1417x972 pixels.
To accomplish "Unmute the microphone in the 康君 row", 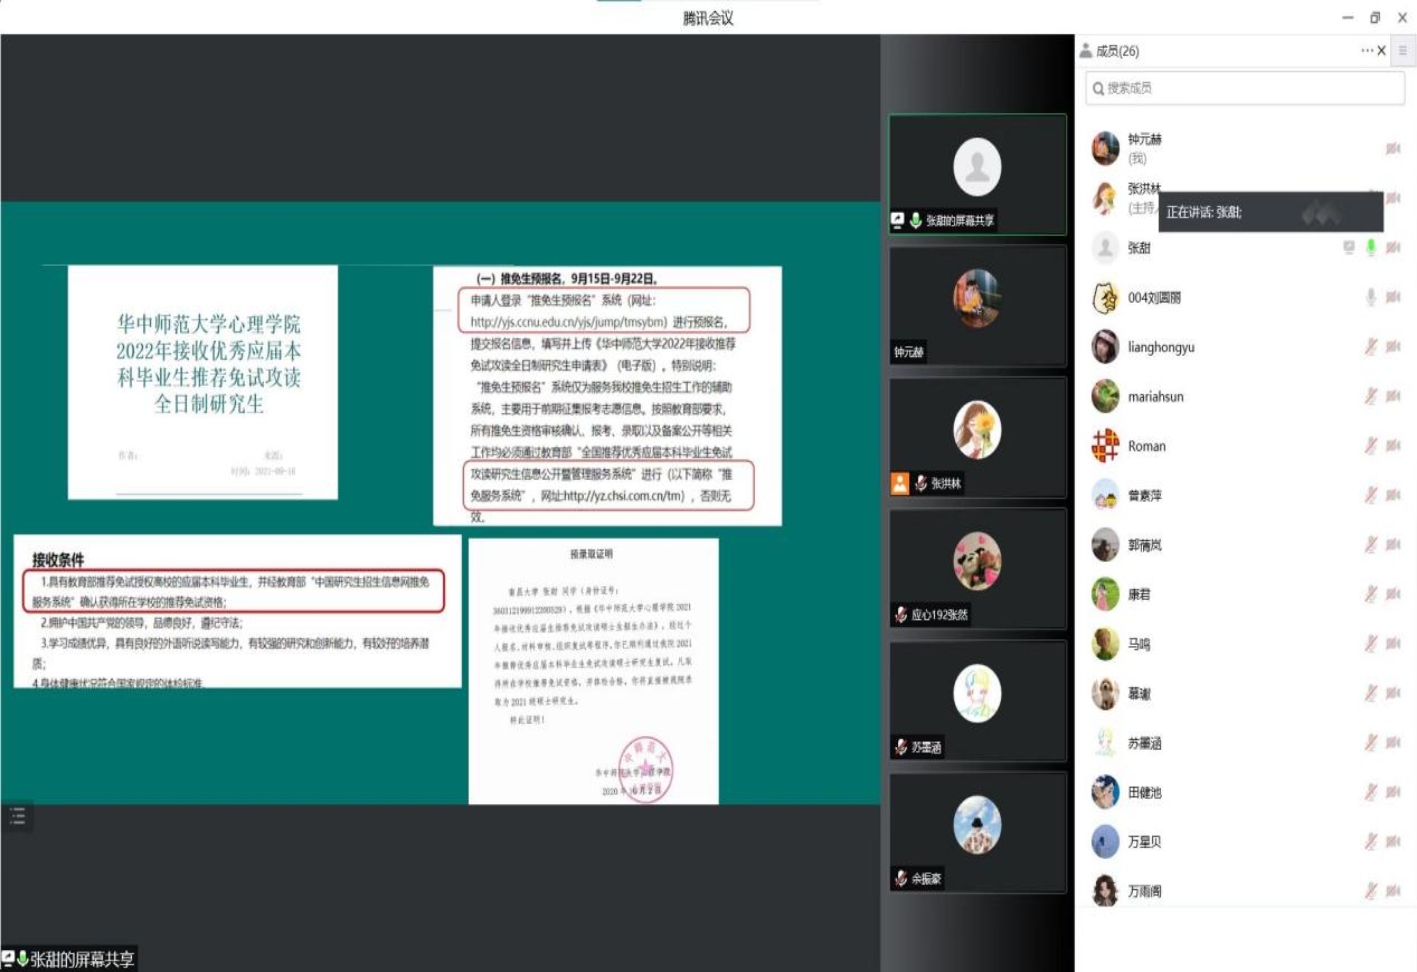I will (x=1371, y=594).
